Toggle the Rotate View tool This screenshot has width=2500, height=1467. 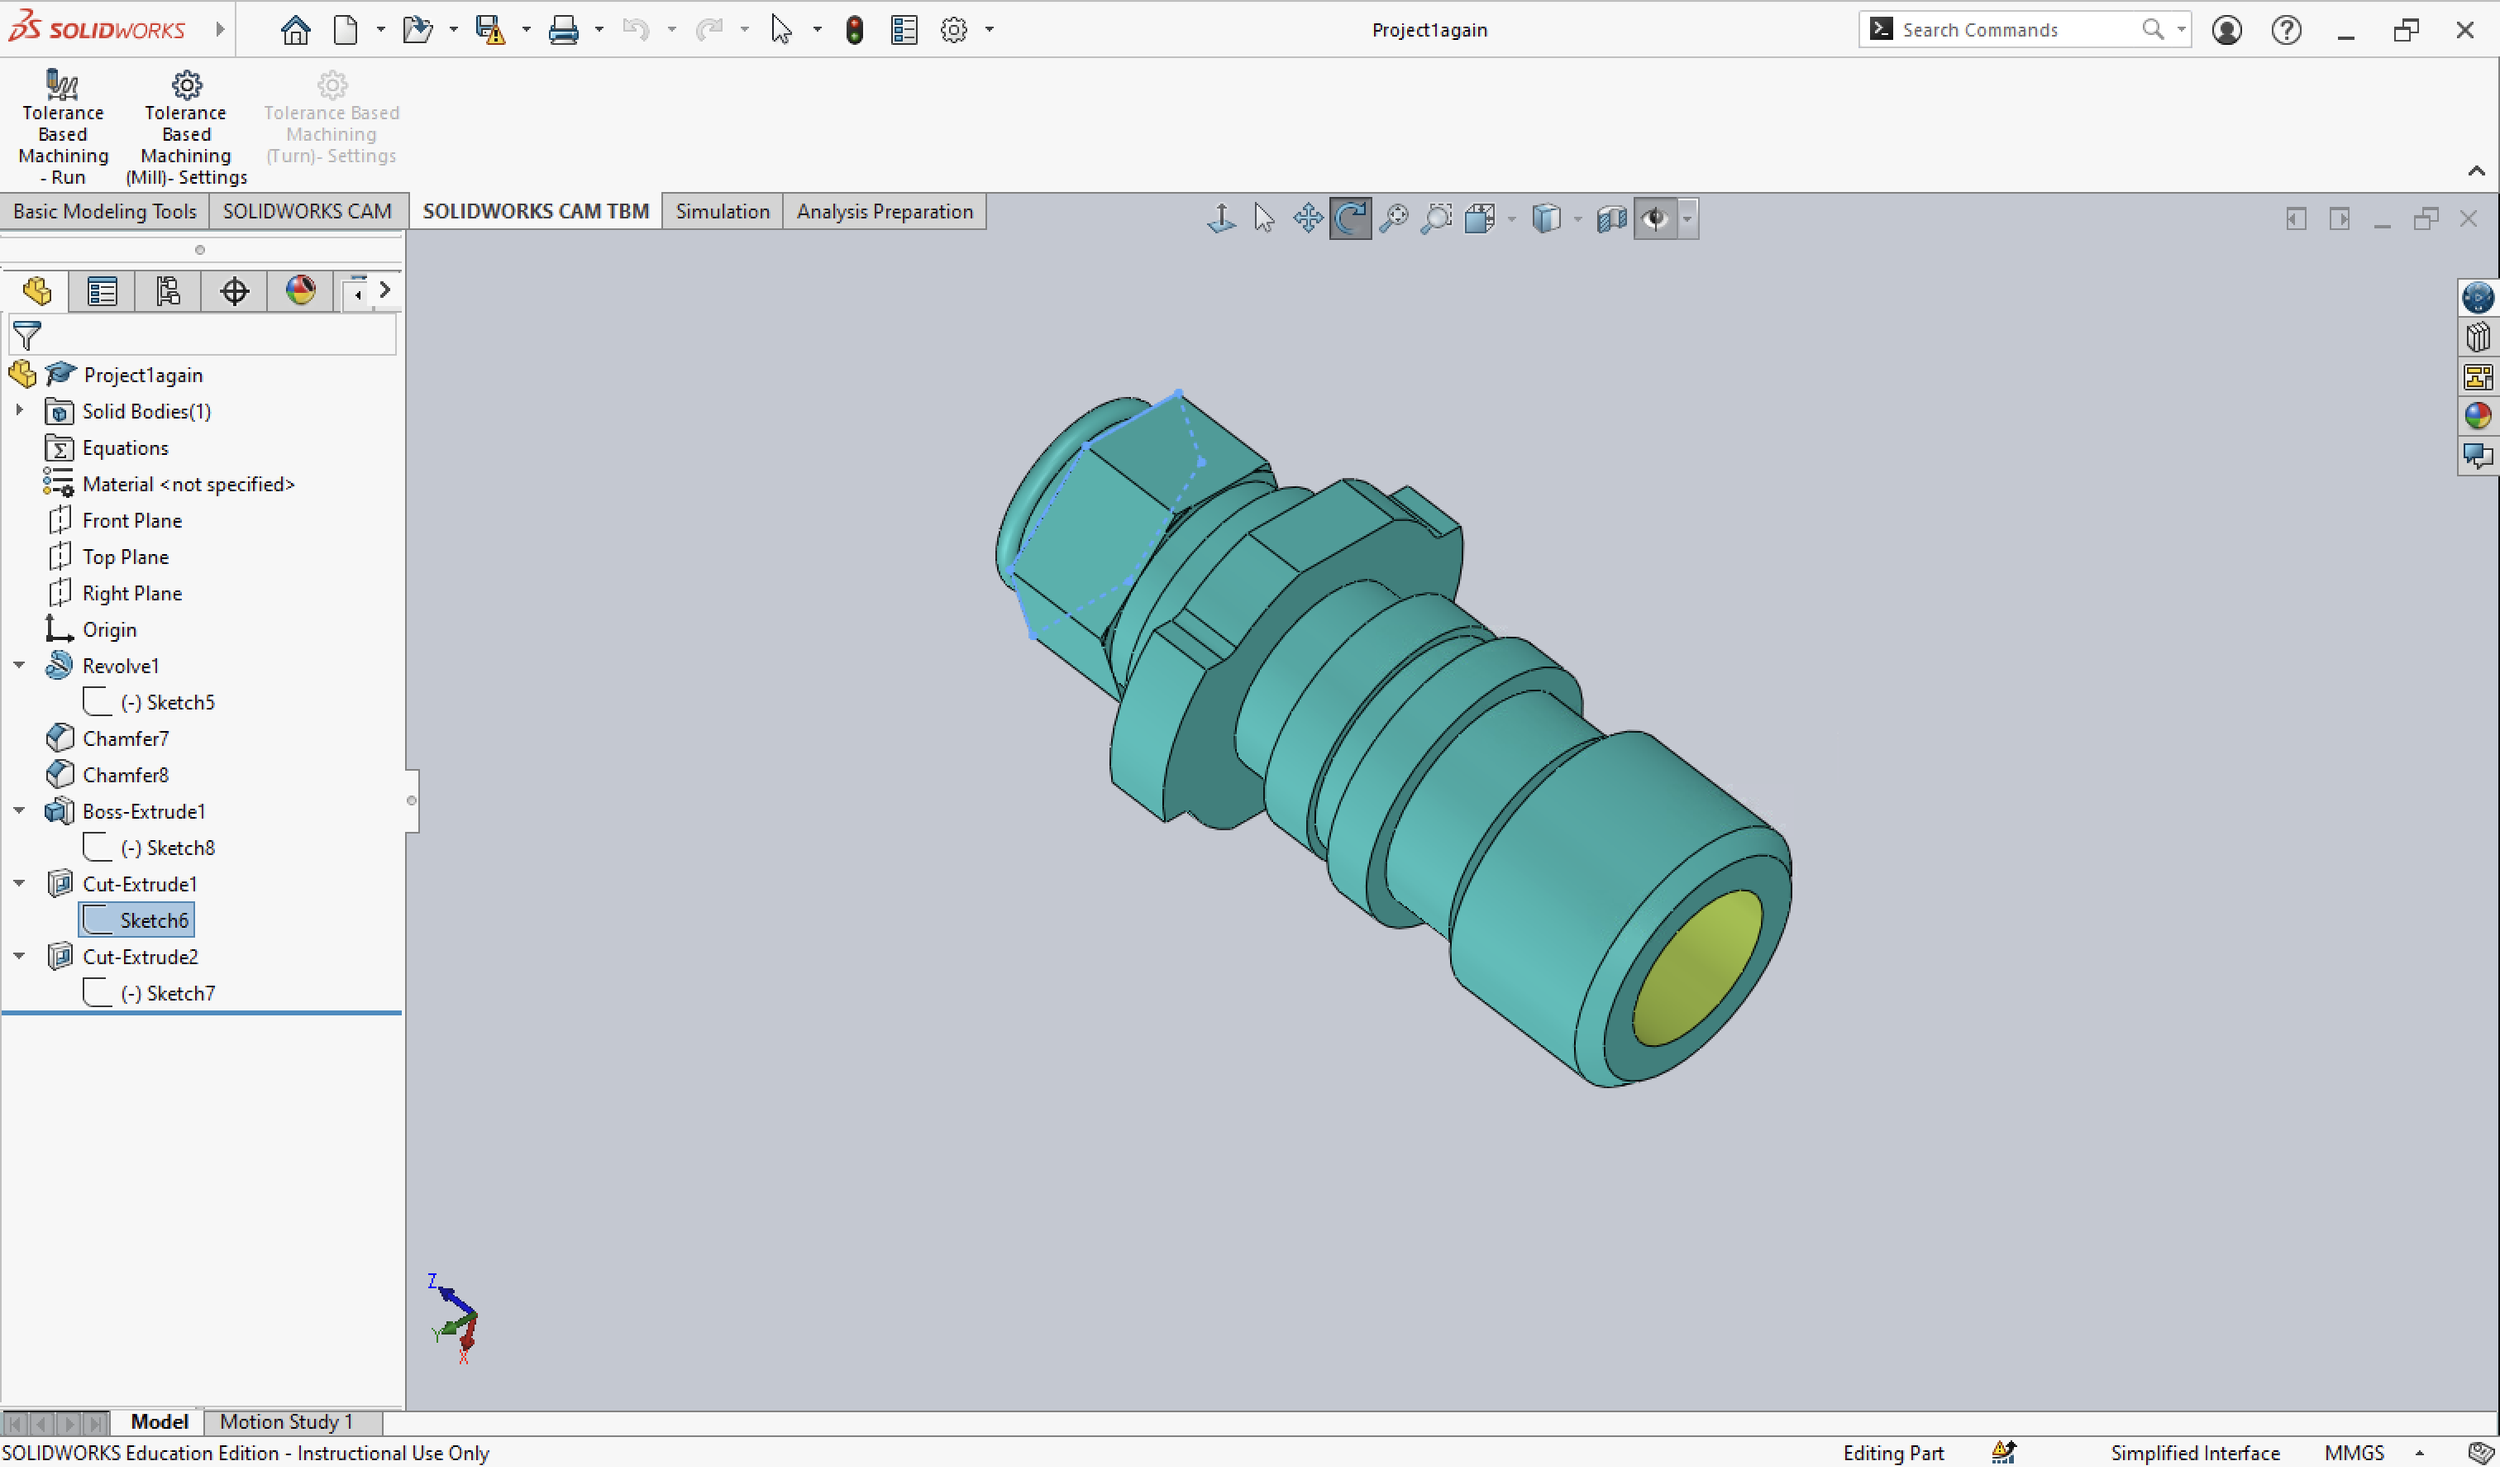point(1350,218)
